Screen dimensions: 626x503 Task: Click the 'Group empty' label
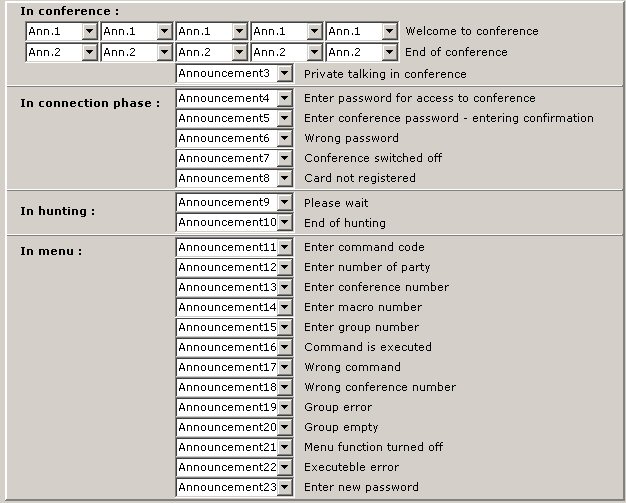(x=341, y=427)
